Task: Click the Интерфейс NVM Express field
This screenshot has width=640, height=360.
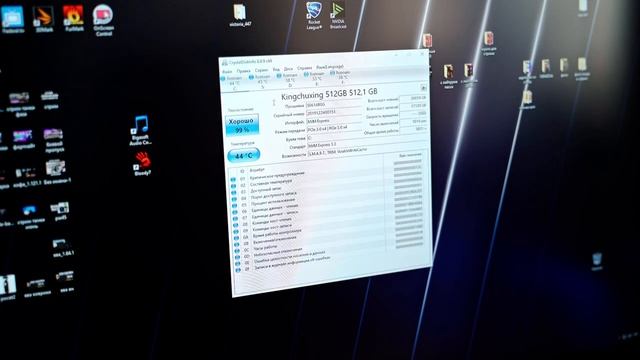Action: (x=334, y=121)
